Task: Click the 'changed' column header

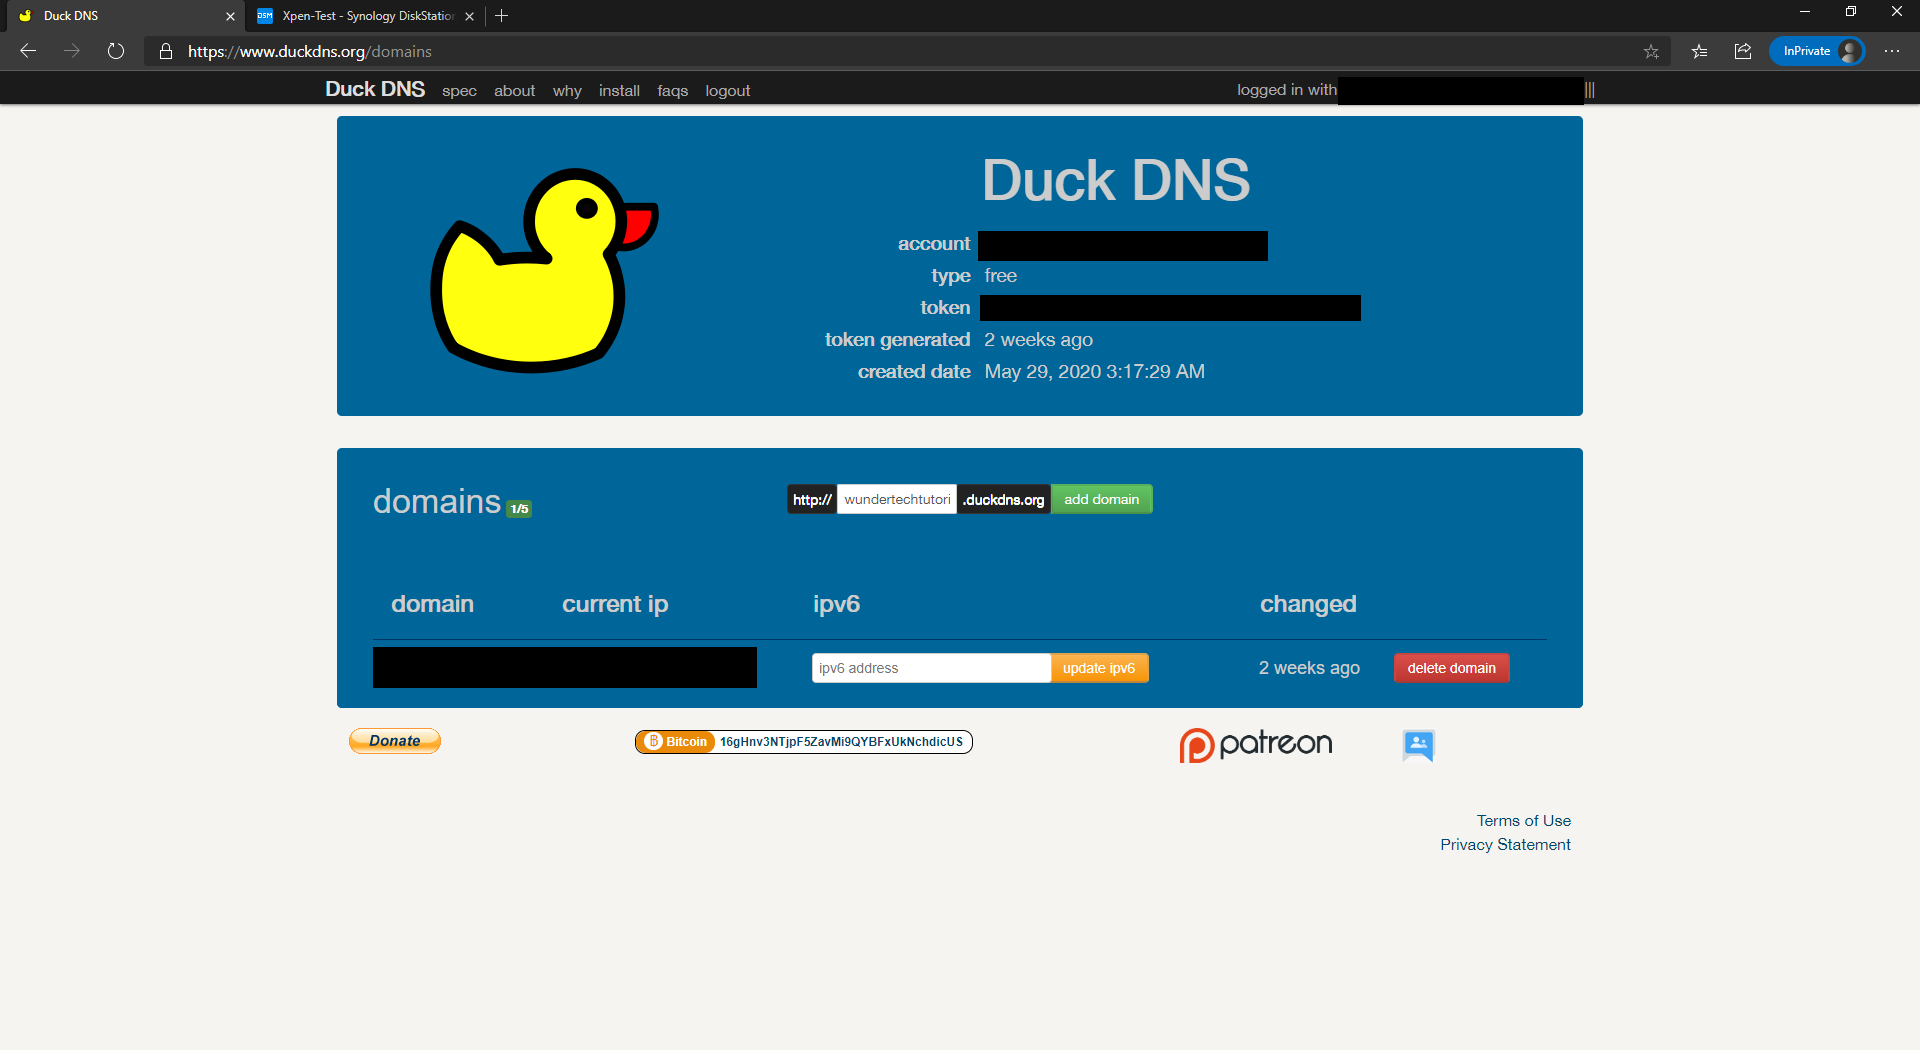Action: (1308, 604)
